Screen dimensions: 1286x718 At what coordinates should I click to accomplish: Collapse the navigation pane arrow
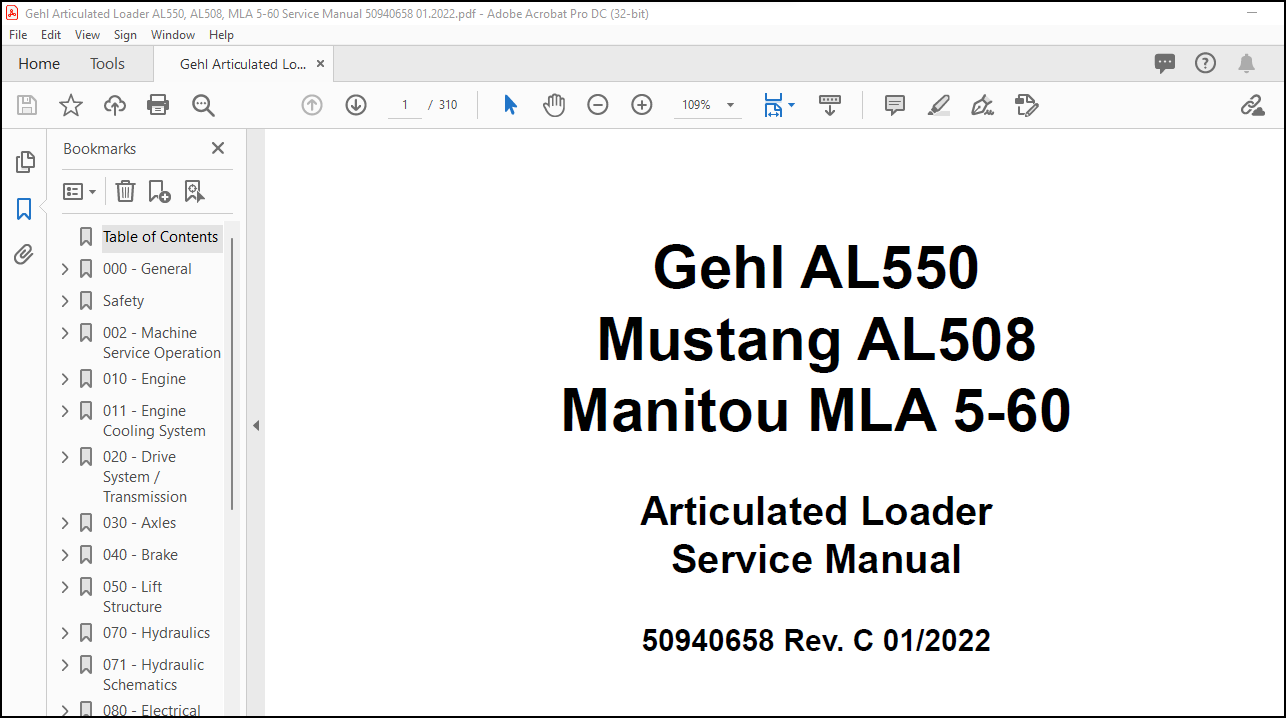[x=255, y=425]
